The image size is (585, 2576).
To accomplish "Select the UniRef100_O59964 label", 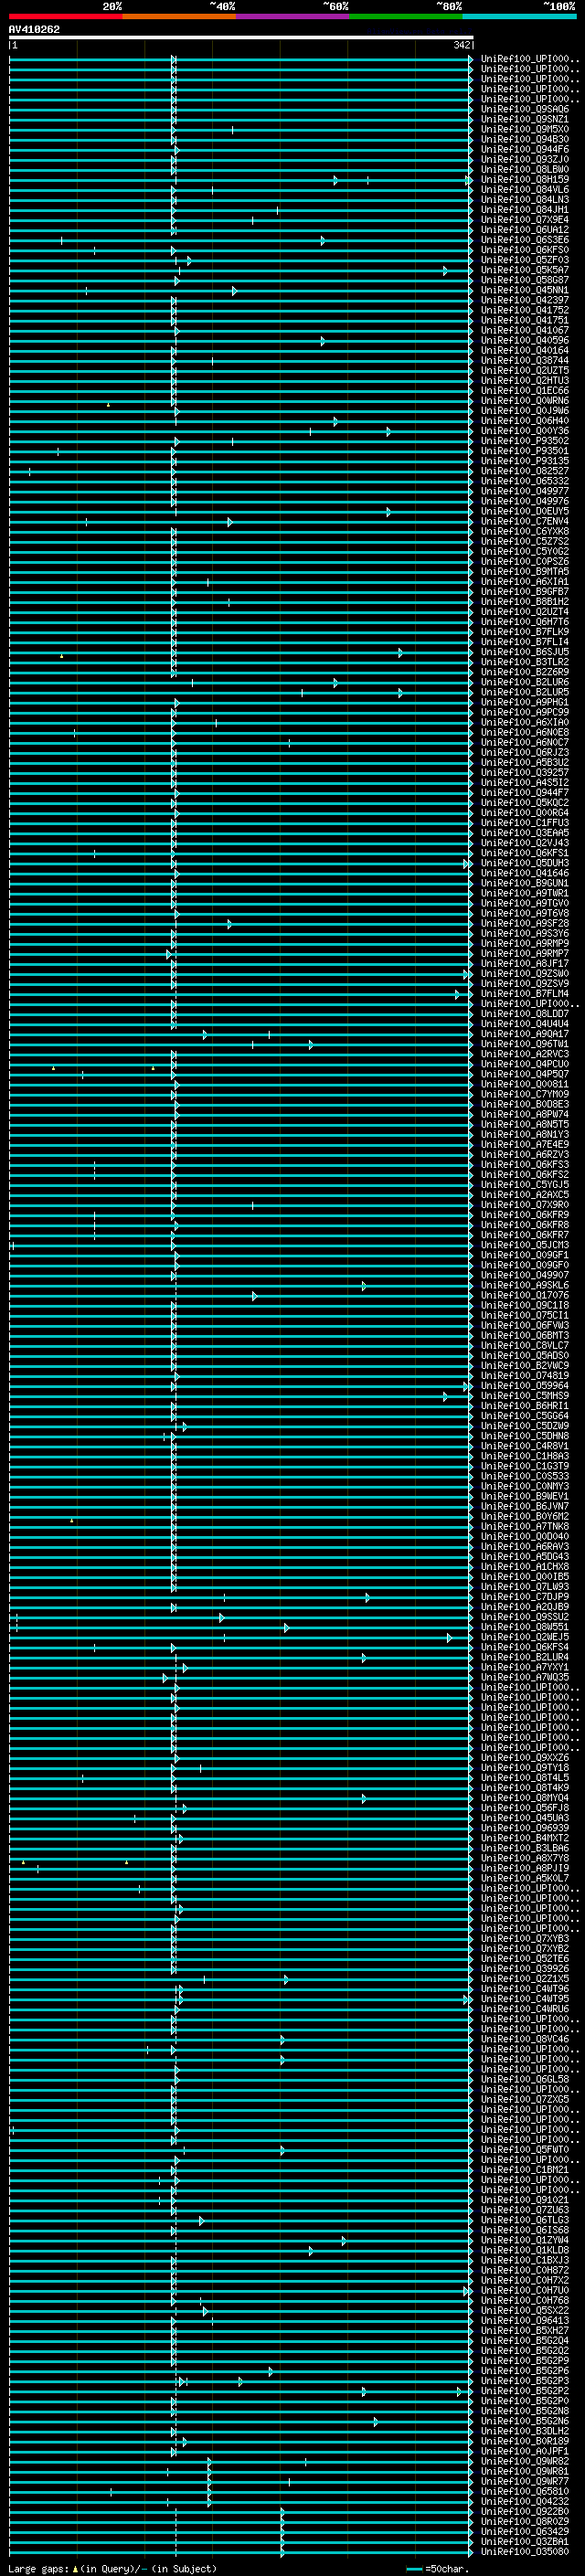I will (x=525, y=1386).
